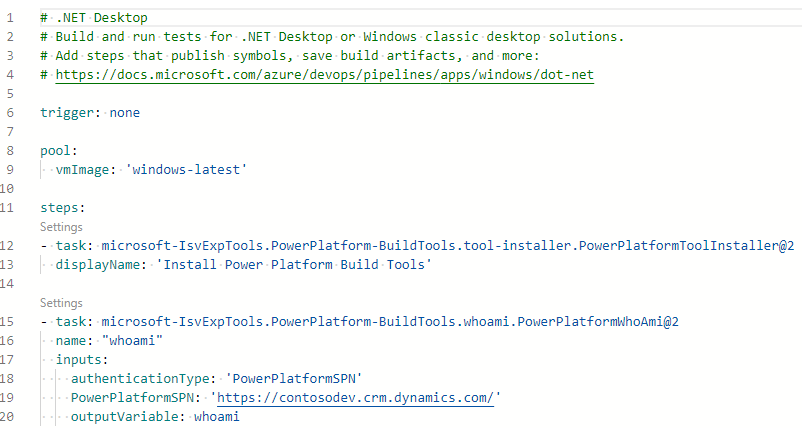Open the docs.microsoft.com dot-net documentation URL
The width and height of the screenshot is (802, 428).
coord(325,75)
